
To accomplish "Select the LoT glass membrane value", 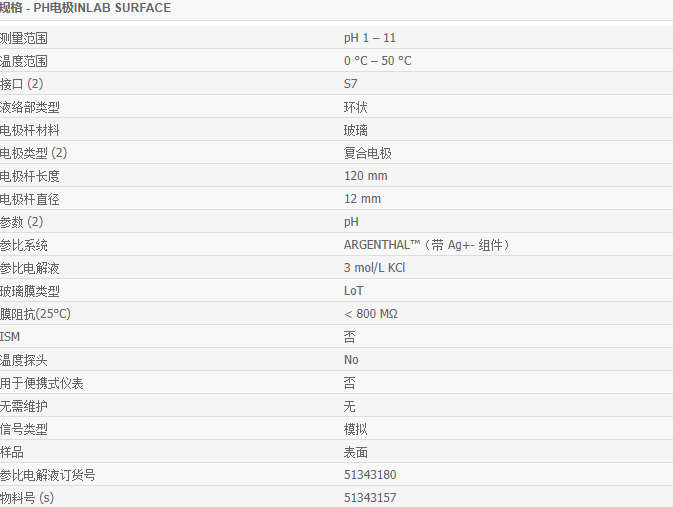I will point(353,291).
